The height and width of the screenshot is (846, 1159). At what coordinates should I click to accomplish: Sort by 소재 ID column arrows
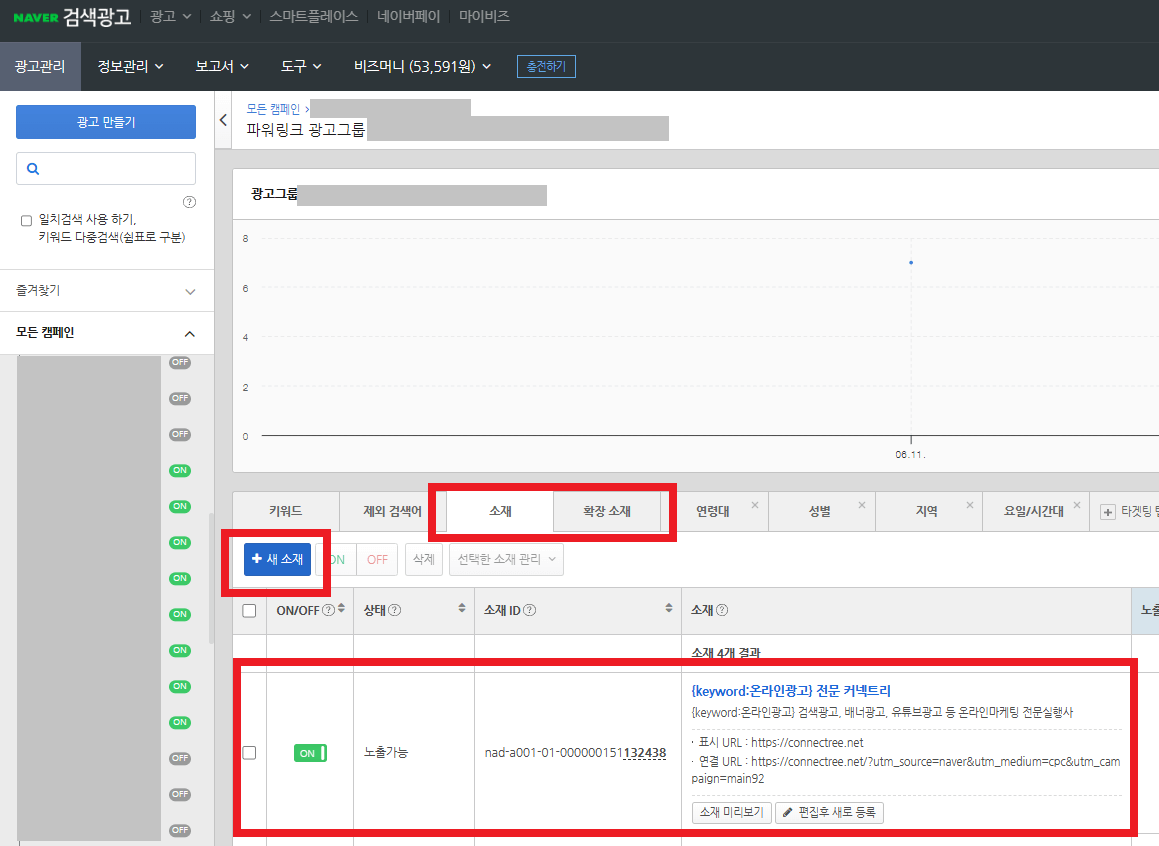669,608
